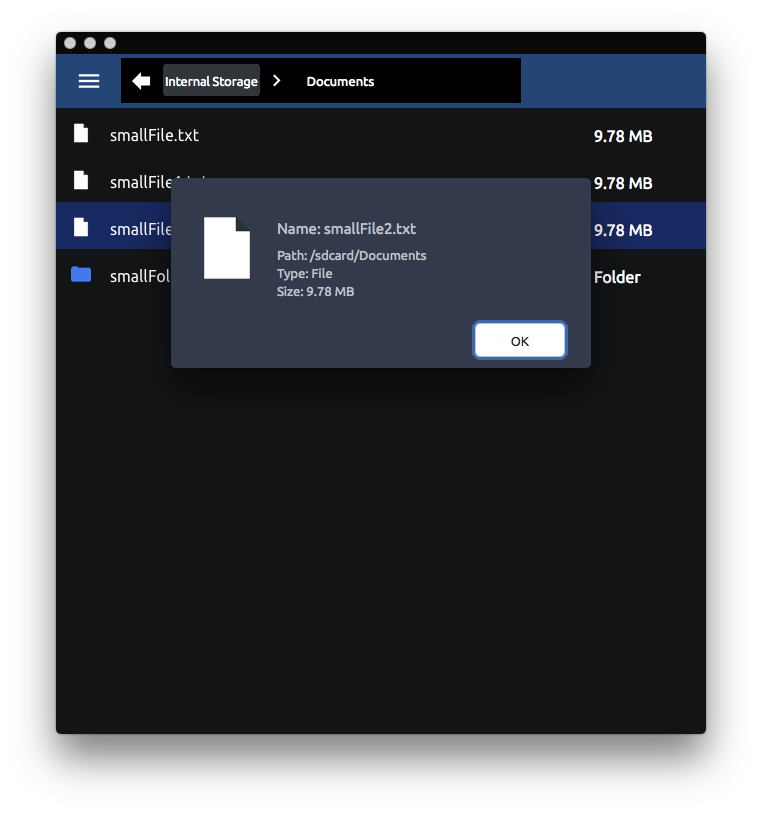Viewport: 762px width, 814px height.
Task: Open the smallFile.txt file name
Action: [x=154, y=135]
